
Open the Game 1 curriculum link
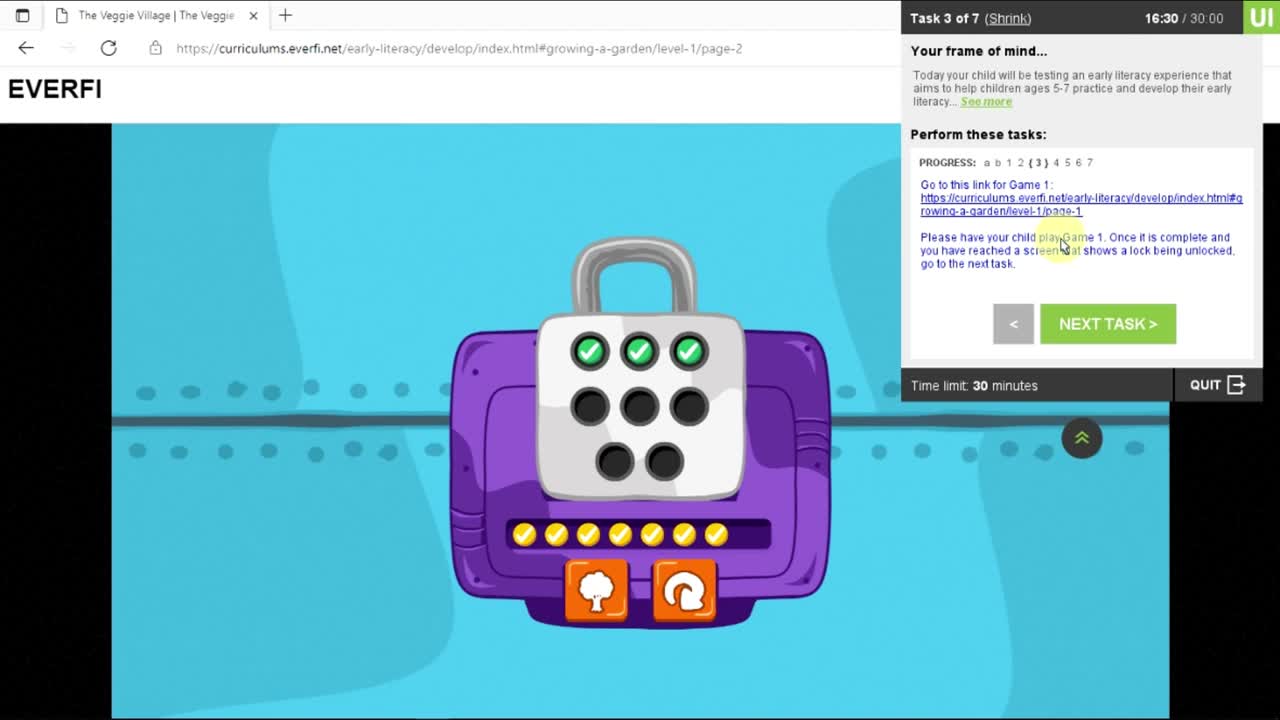[x=1081, y=204]
